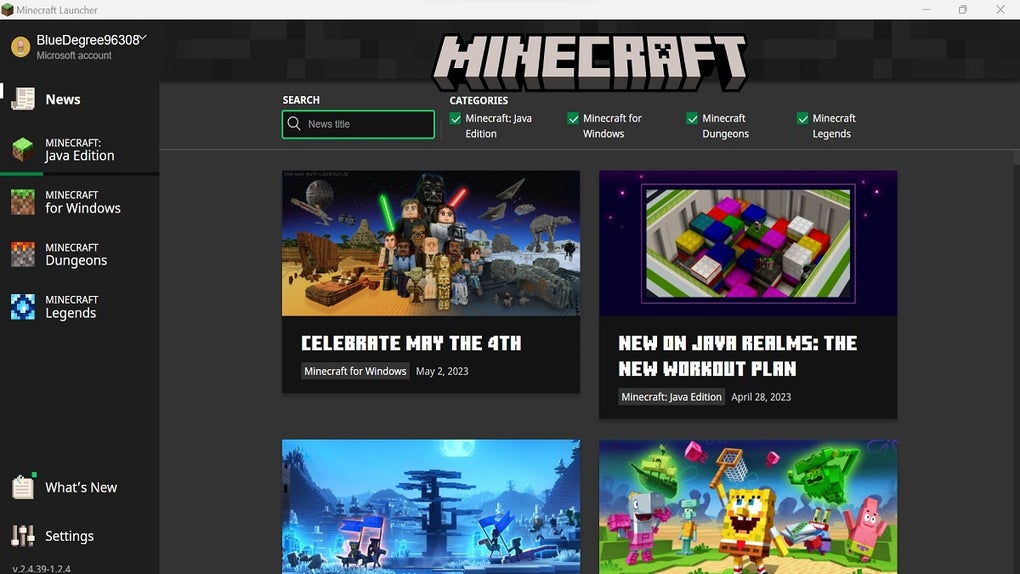Click the Minecraft Legends icon
The height and width of the screenshot is (574, 1020).
click(23, 307)
